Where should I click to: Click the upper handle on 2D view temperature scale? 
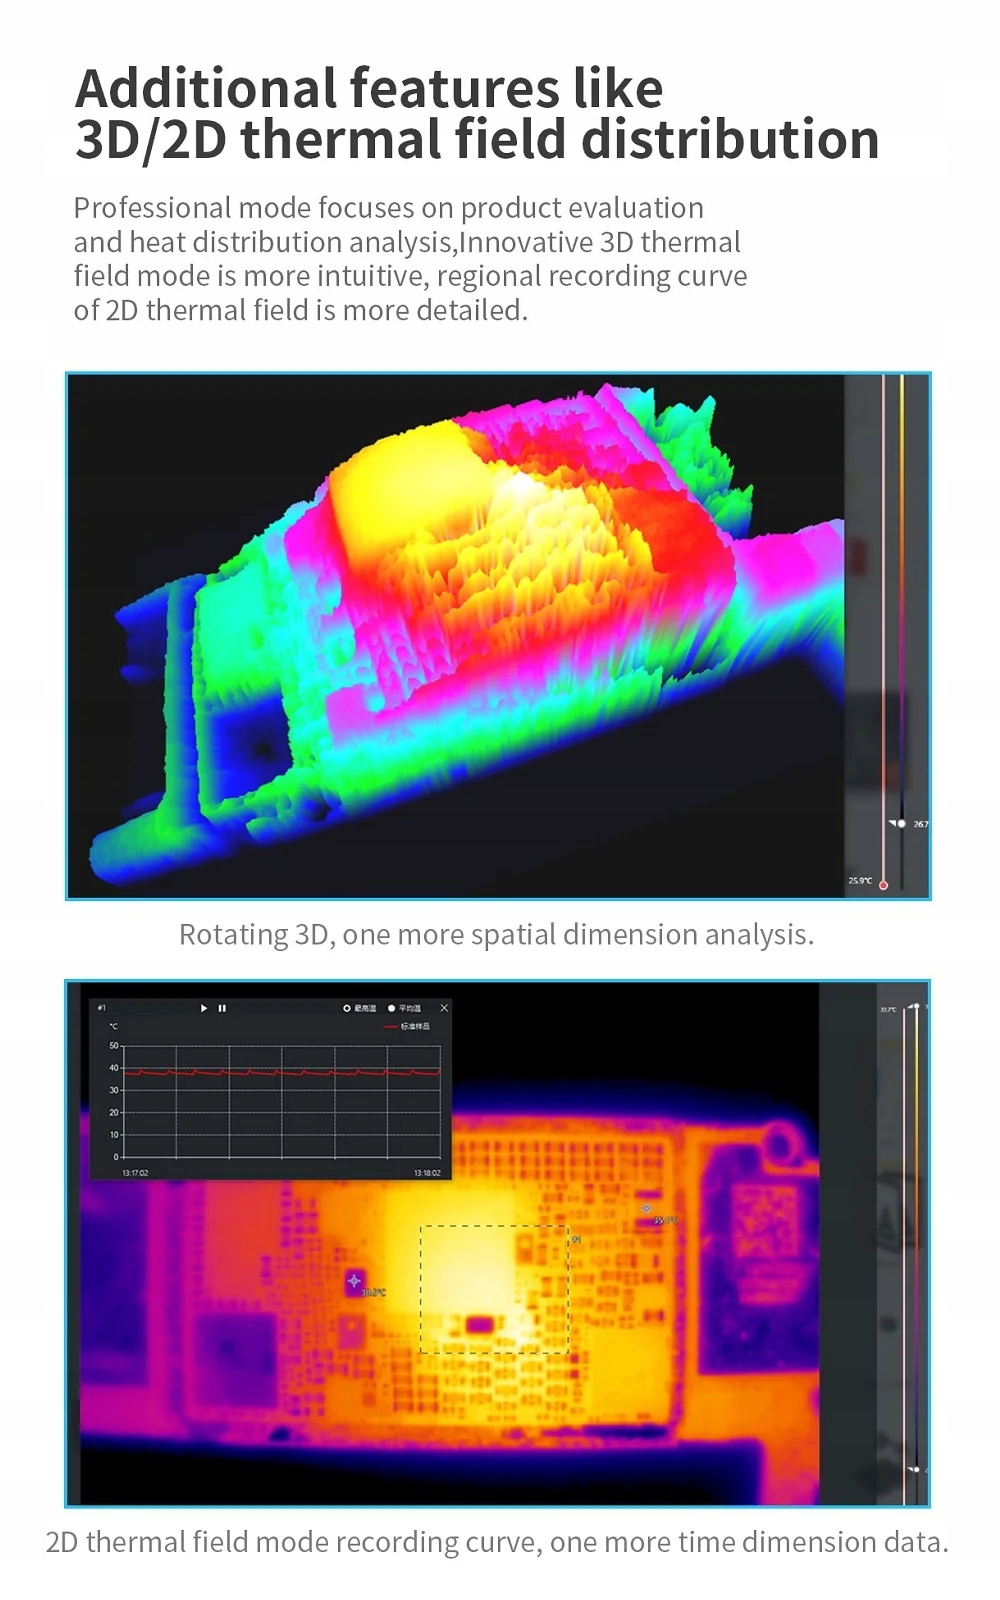click(915, 1006)
